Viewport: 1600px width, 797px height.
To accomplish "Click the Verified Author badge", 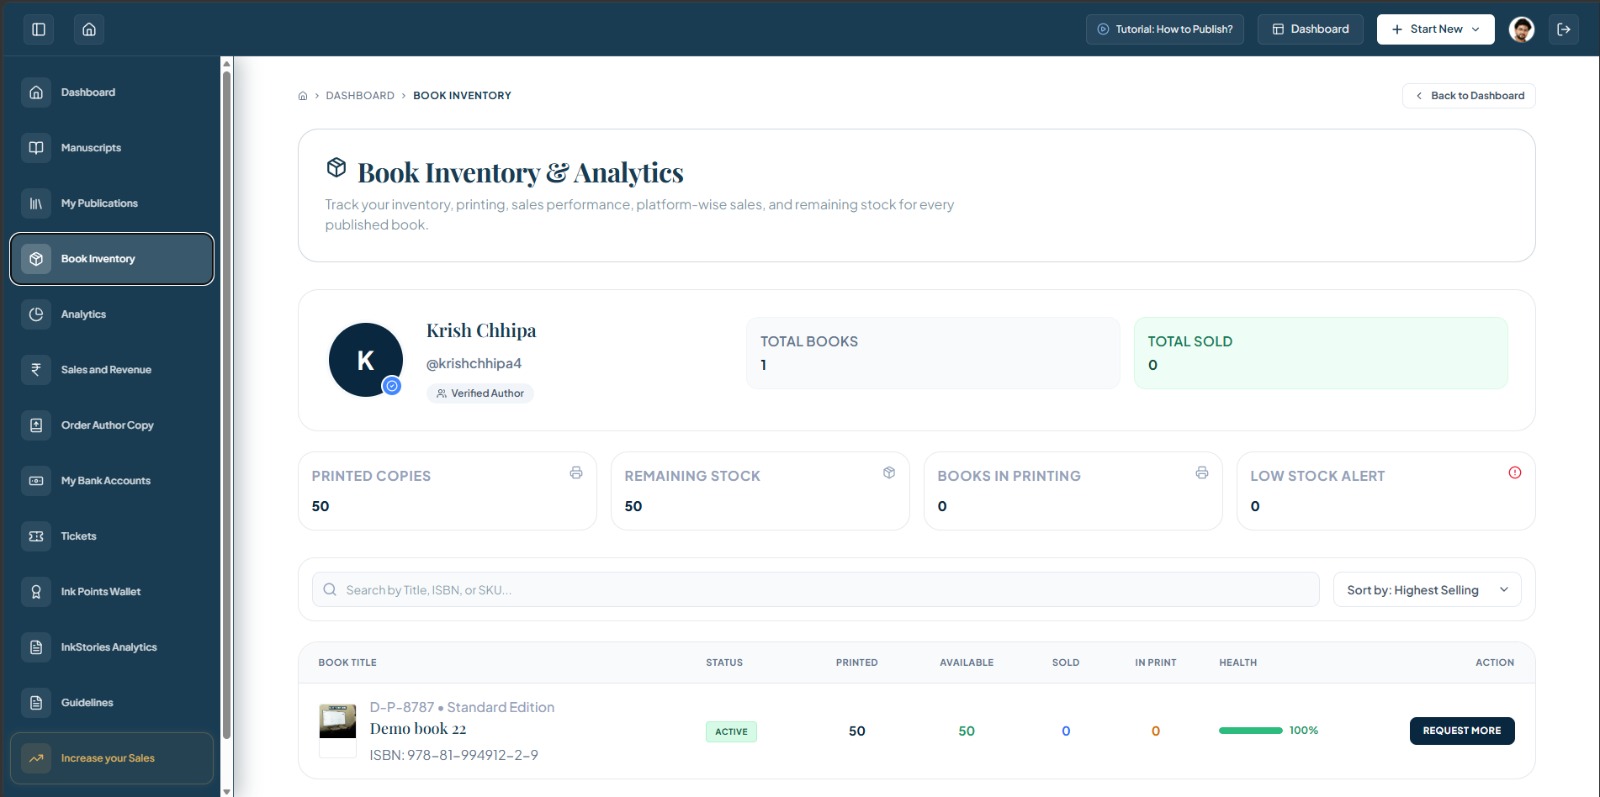I will coord(480,394).
